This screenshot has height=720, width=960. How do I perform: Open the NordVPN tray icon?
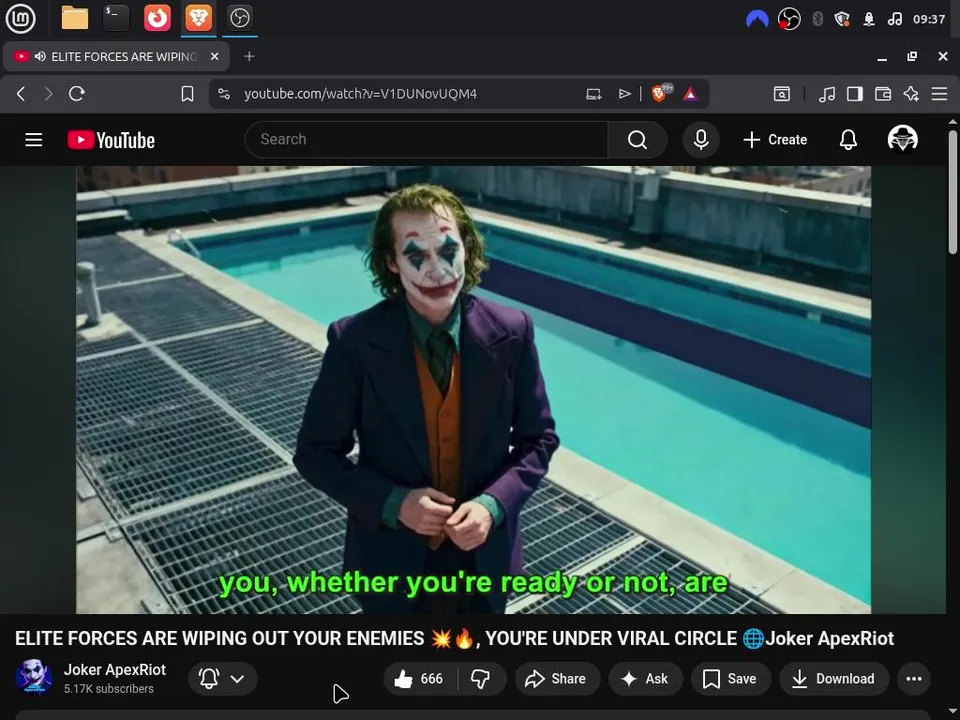click(x=757, y=19)
